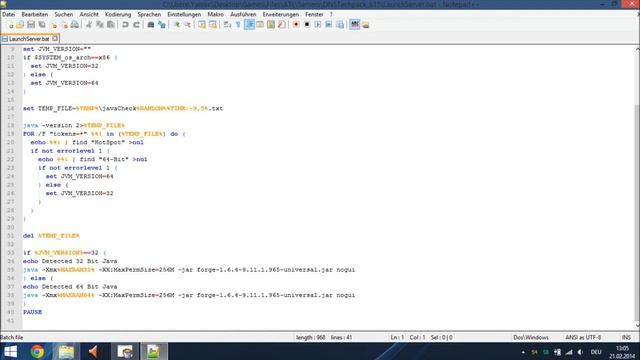Screen dimensions: 640x360
Task: Toggle the spell check ABC icon
Action: pos(355,25)
